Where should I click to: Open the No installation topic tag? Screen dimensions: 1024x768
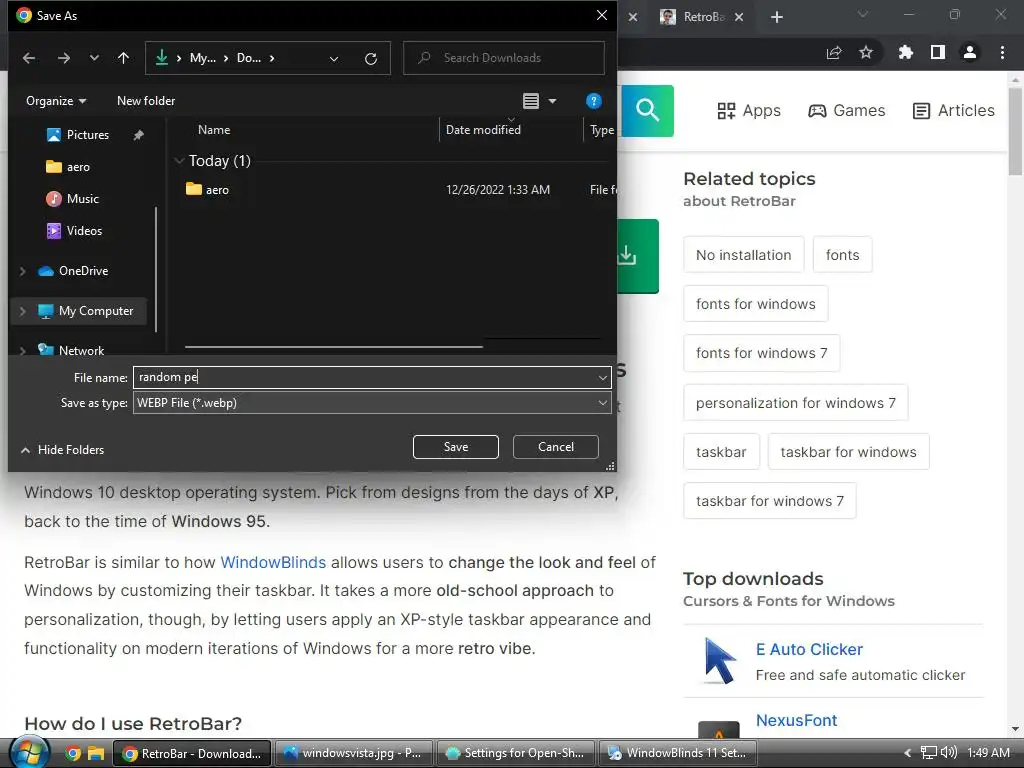(744, 255)
